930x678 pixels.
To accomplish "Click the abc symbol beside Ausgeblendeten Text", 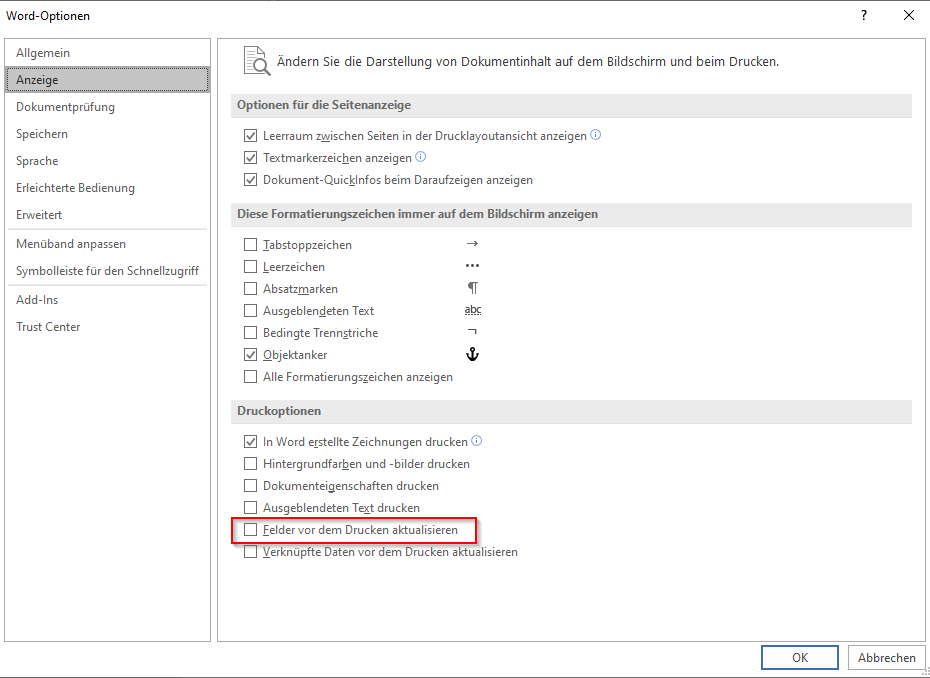I will (473, 310).
